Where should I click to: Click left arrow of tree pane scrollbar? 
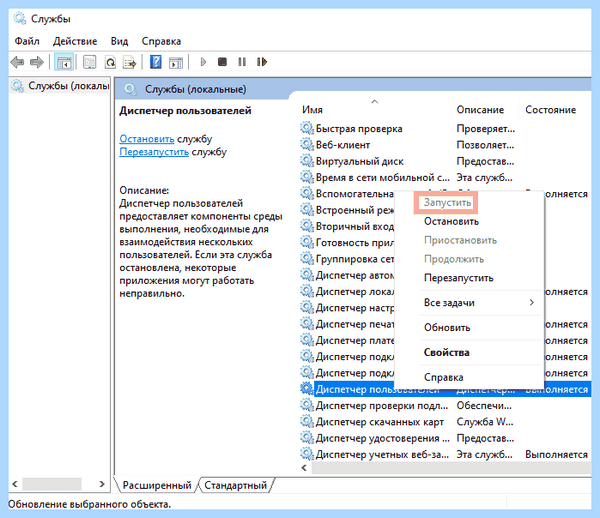coord(15,484)
